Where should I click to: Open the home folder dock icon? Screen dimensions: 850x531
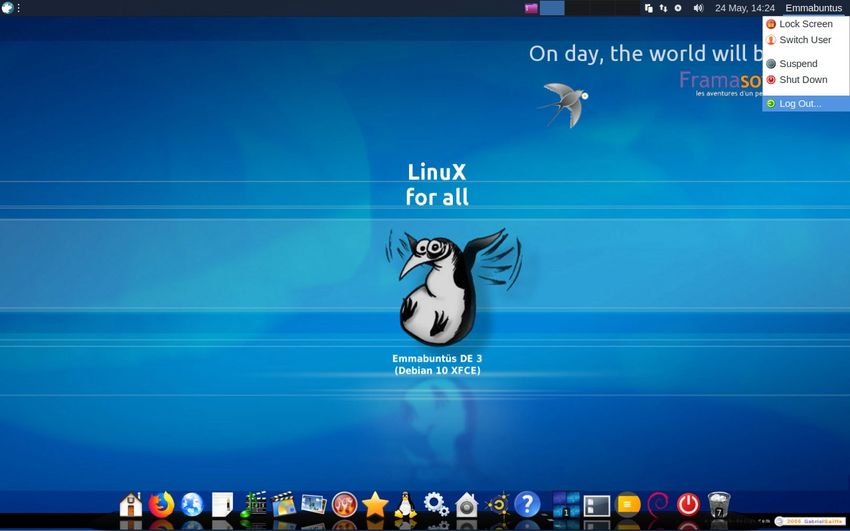pos(131,504)
